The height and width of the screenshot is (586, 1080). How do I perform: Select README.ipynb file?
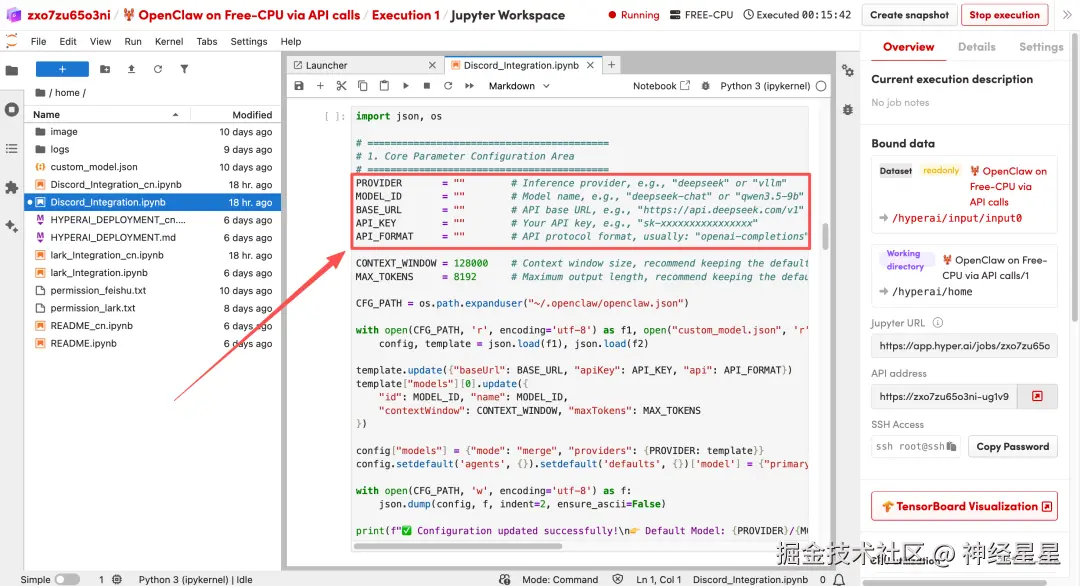tap(152, 343)
